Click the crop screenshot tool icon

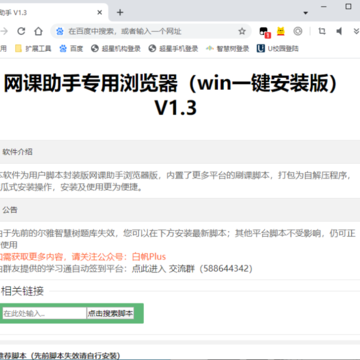pyautogui.click(x=322, y=31)
